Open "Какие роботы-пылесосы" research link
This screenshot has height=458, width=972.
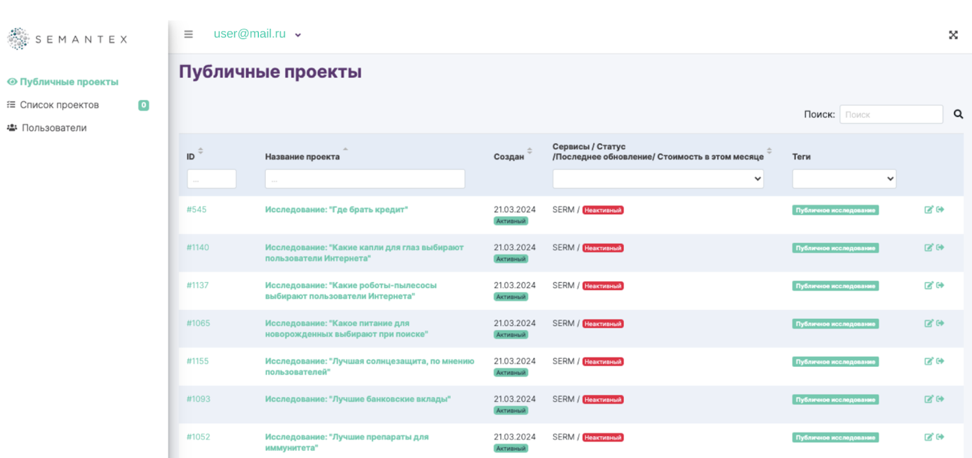point(351,291)
